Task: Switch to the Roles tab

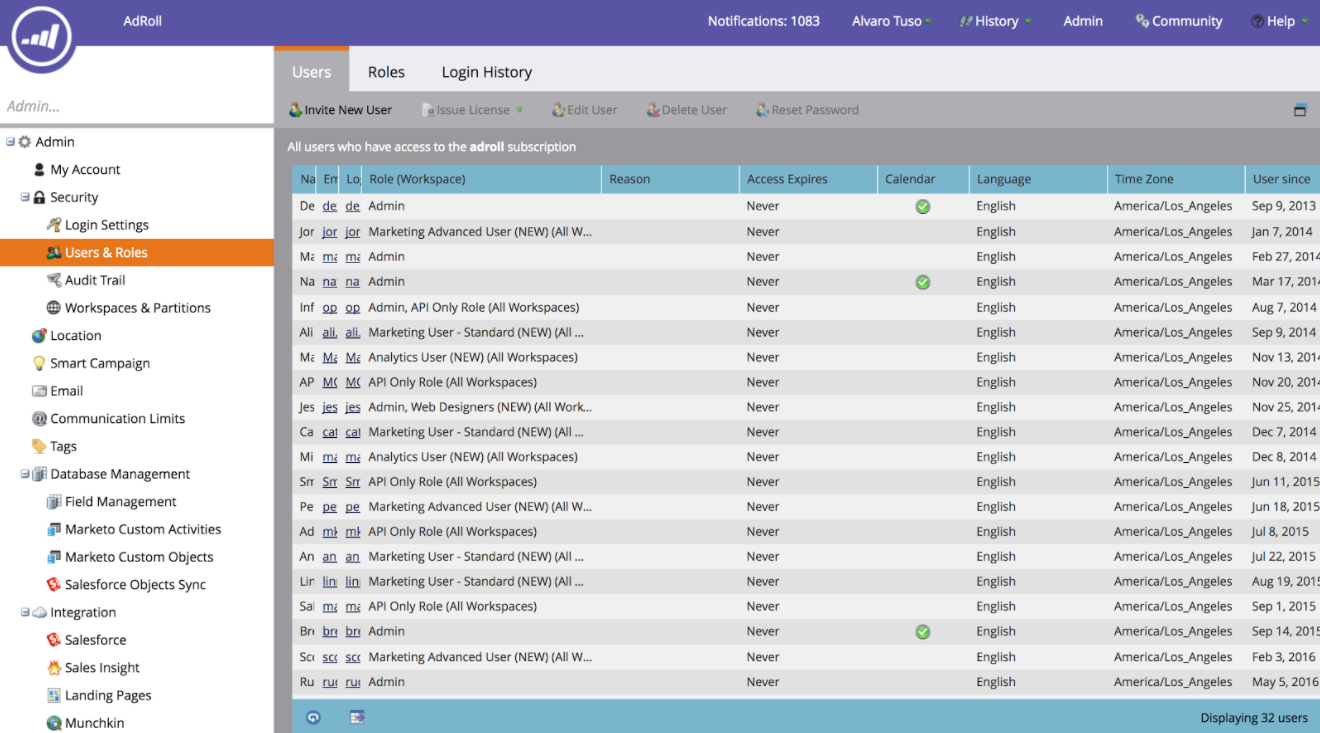Action: pyautogui.click(x=386, y=72)
